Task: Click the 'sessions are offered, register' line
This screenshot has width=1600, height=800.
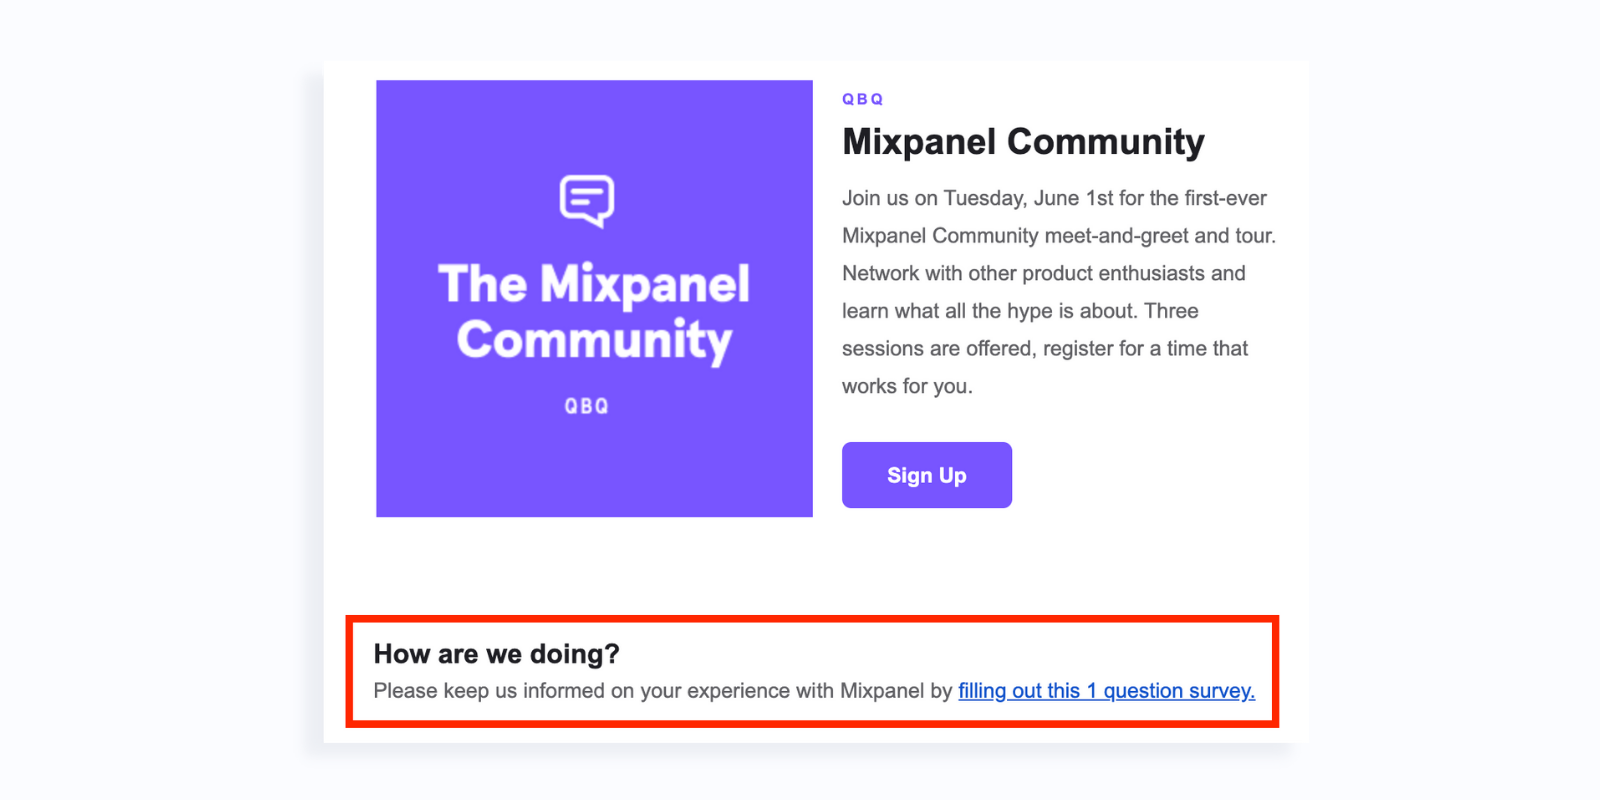Action: click(1045, 349)
